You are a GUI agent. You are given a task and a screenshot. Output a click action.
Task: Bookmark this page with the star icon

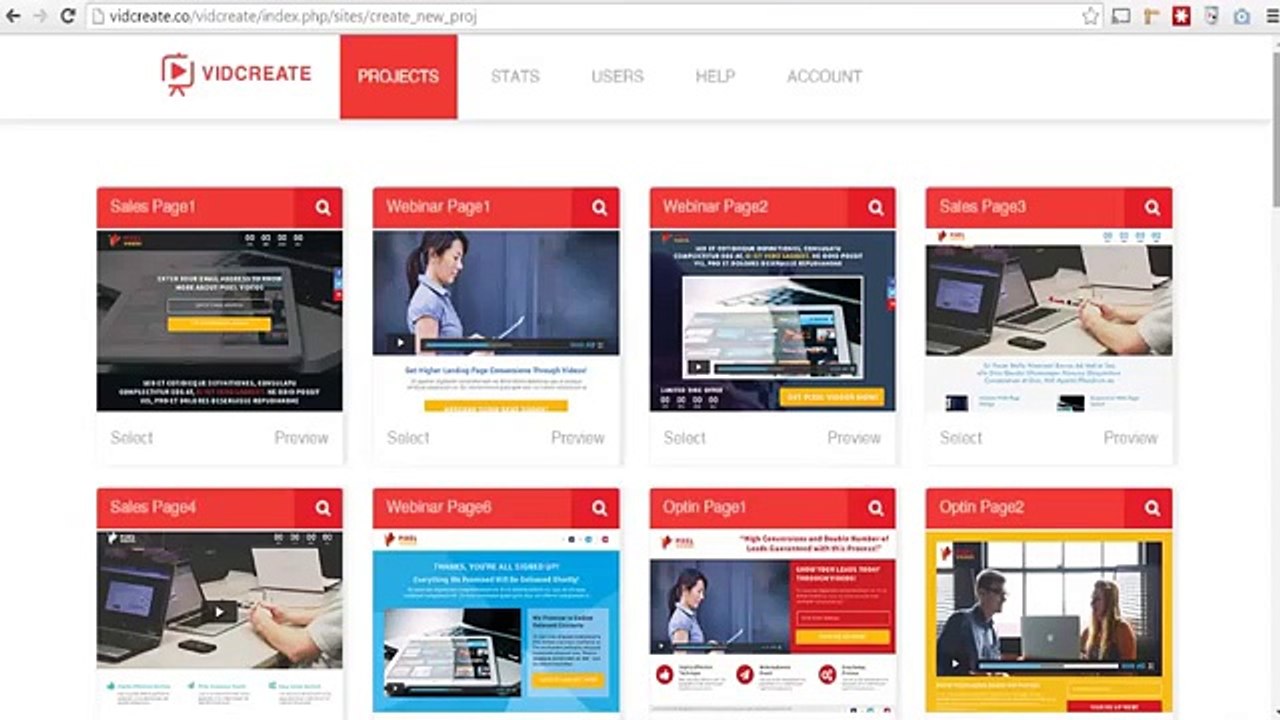click(1090, 16)
